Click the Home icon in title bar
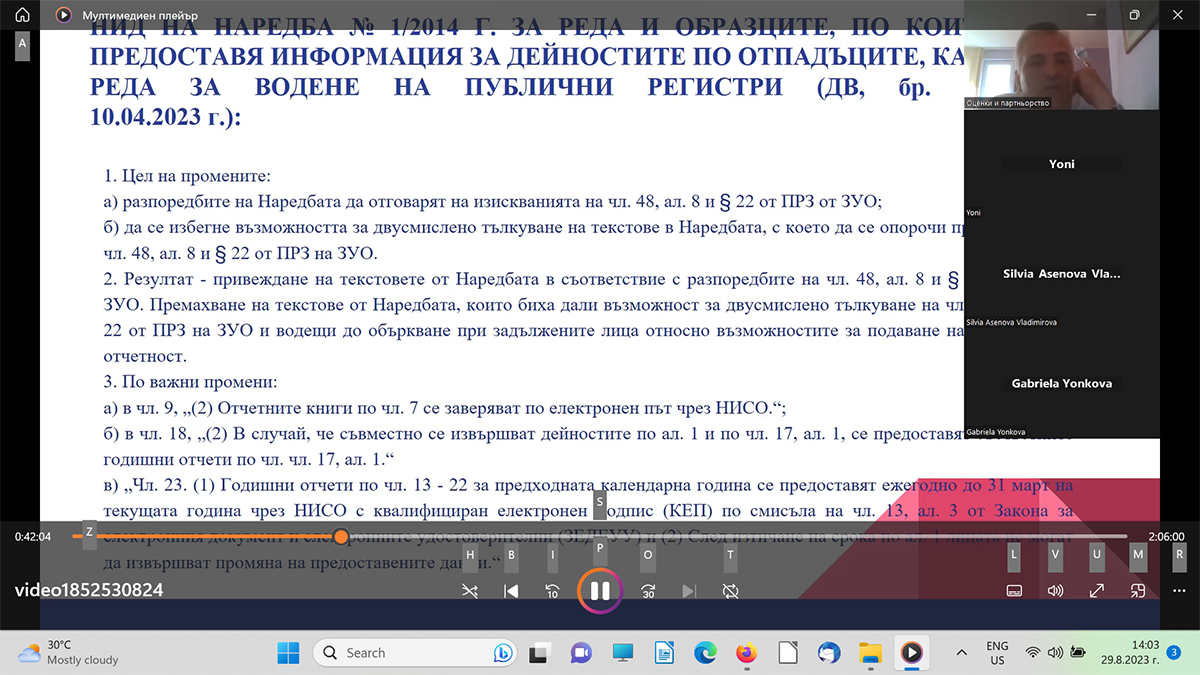This screenshot has width=1200, height=675. (x=22, y=15)
